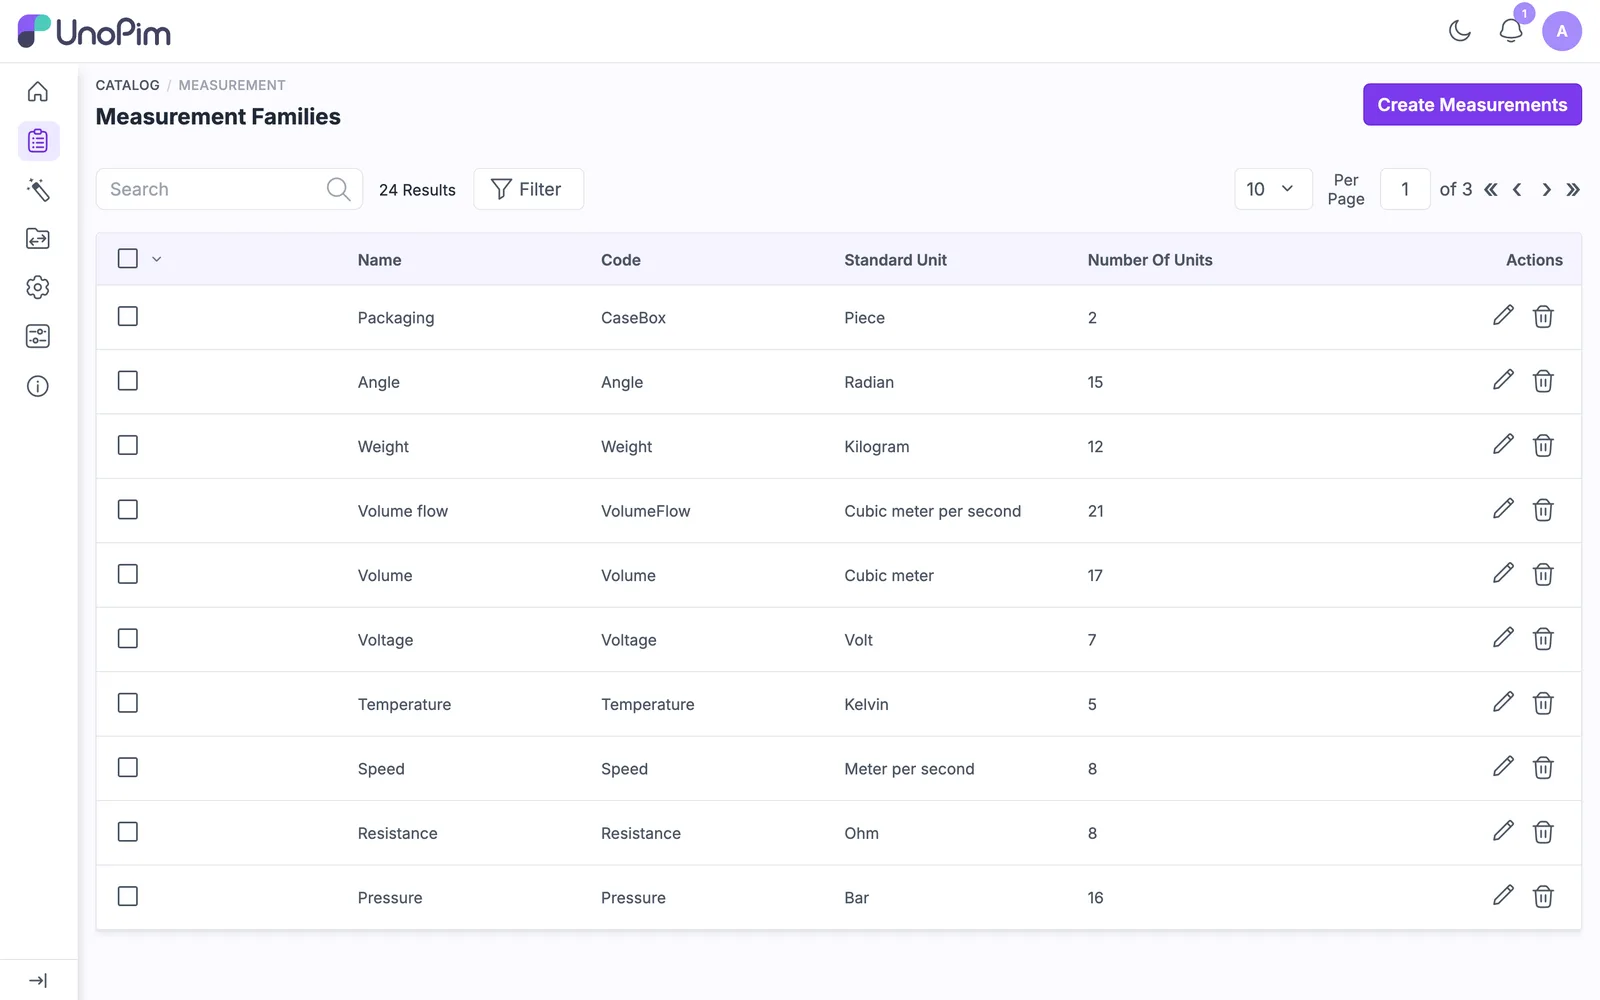Select the Volume row checkbox
Screen dimensions: 1600x1000
click(x=128, y=574)
